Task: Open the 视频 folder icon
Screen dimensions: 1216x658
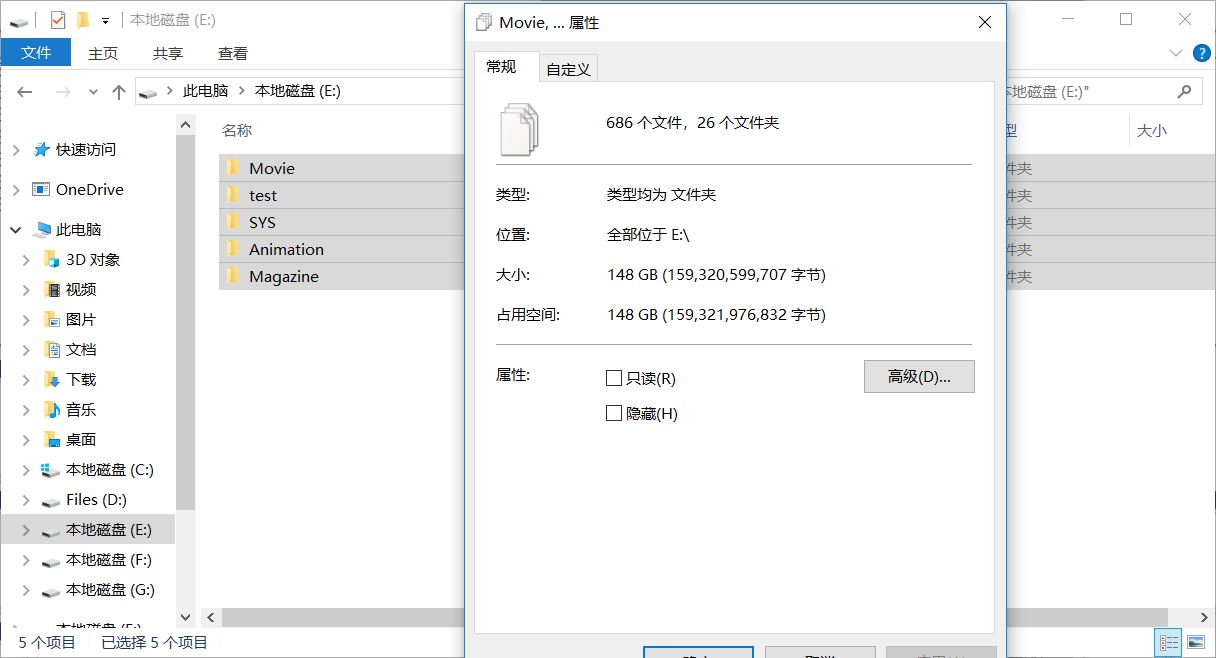Action: tap(51, 289)
